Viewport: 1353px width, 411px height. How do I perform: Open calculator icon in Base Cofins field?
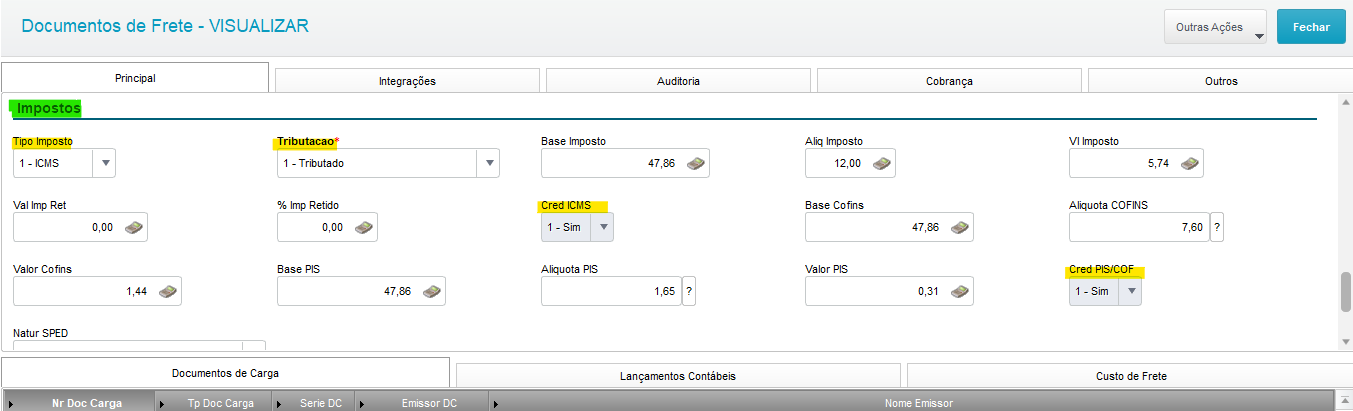click(960, 227)
